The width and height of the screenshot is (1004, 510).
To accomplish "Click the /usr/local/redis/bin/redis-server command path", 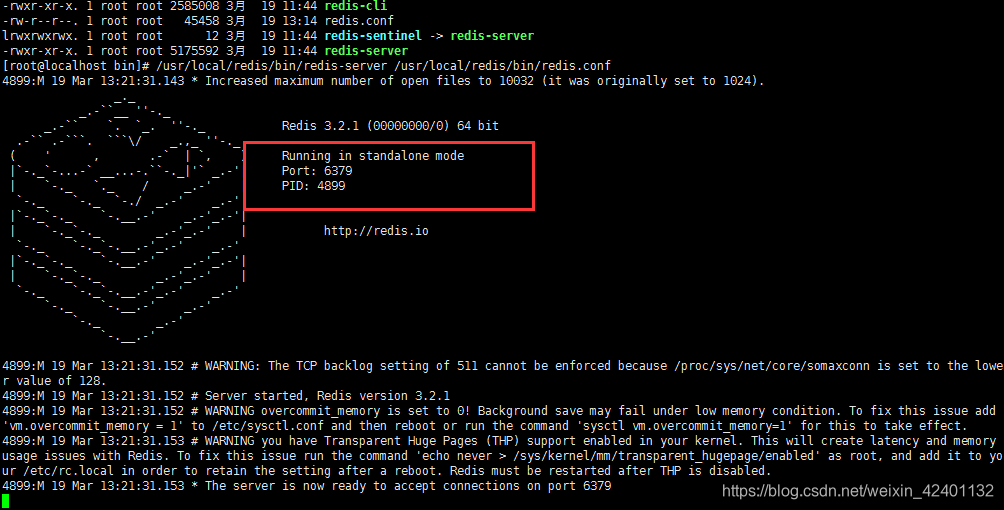I will point(271,66).
